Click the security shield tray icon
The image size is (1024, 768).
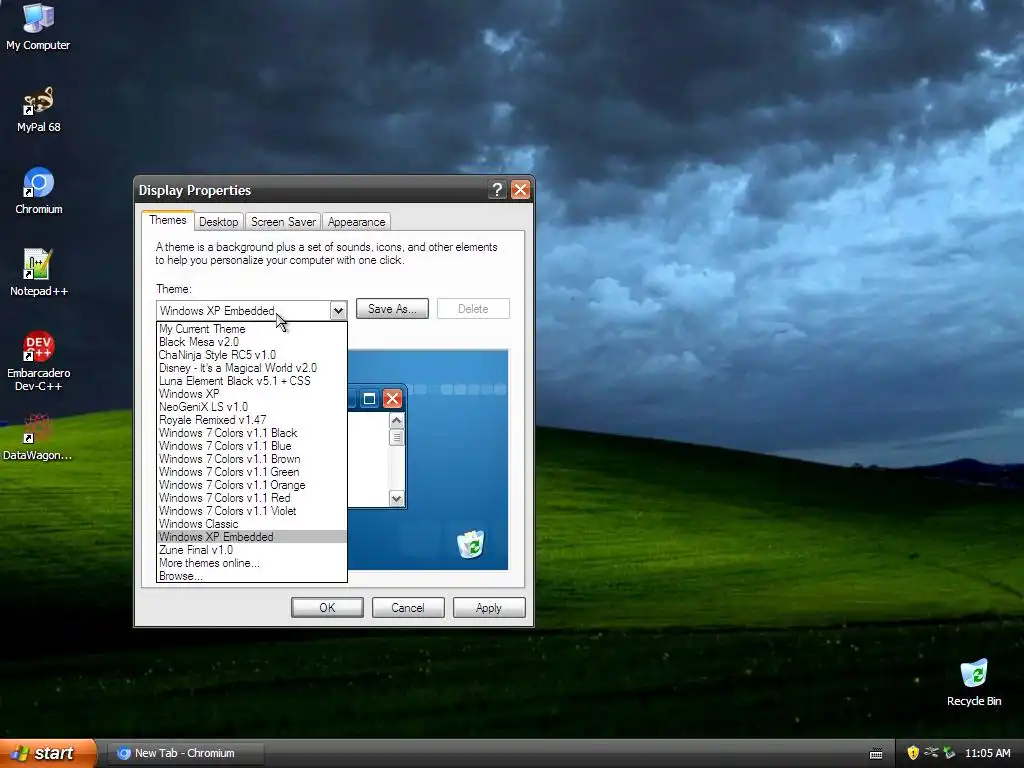[912, 753]
